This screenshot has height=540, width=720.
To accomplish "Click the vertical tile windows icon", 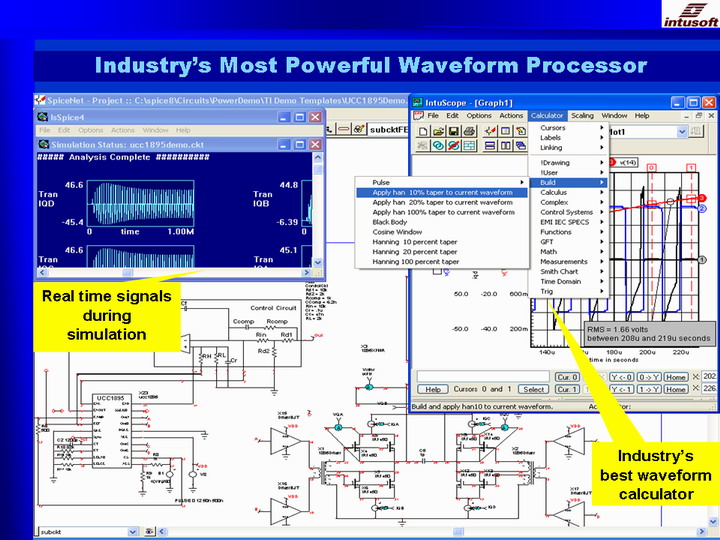I will pyautogui.click(x=506, y=146).
